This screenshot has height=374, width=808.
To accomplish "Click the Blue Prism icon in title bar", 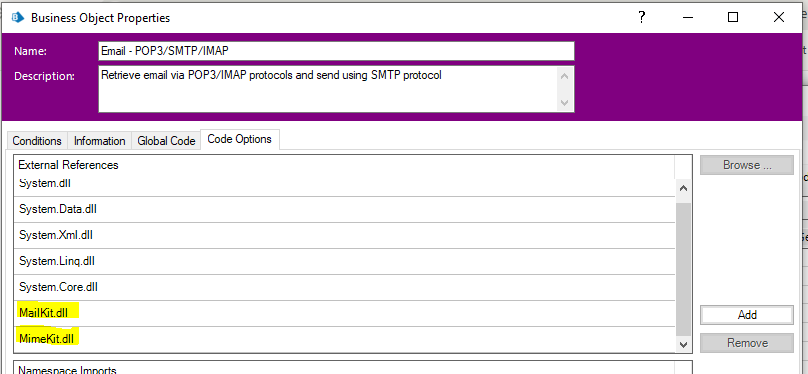I will coord(18,18).
